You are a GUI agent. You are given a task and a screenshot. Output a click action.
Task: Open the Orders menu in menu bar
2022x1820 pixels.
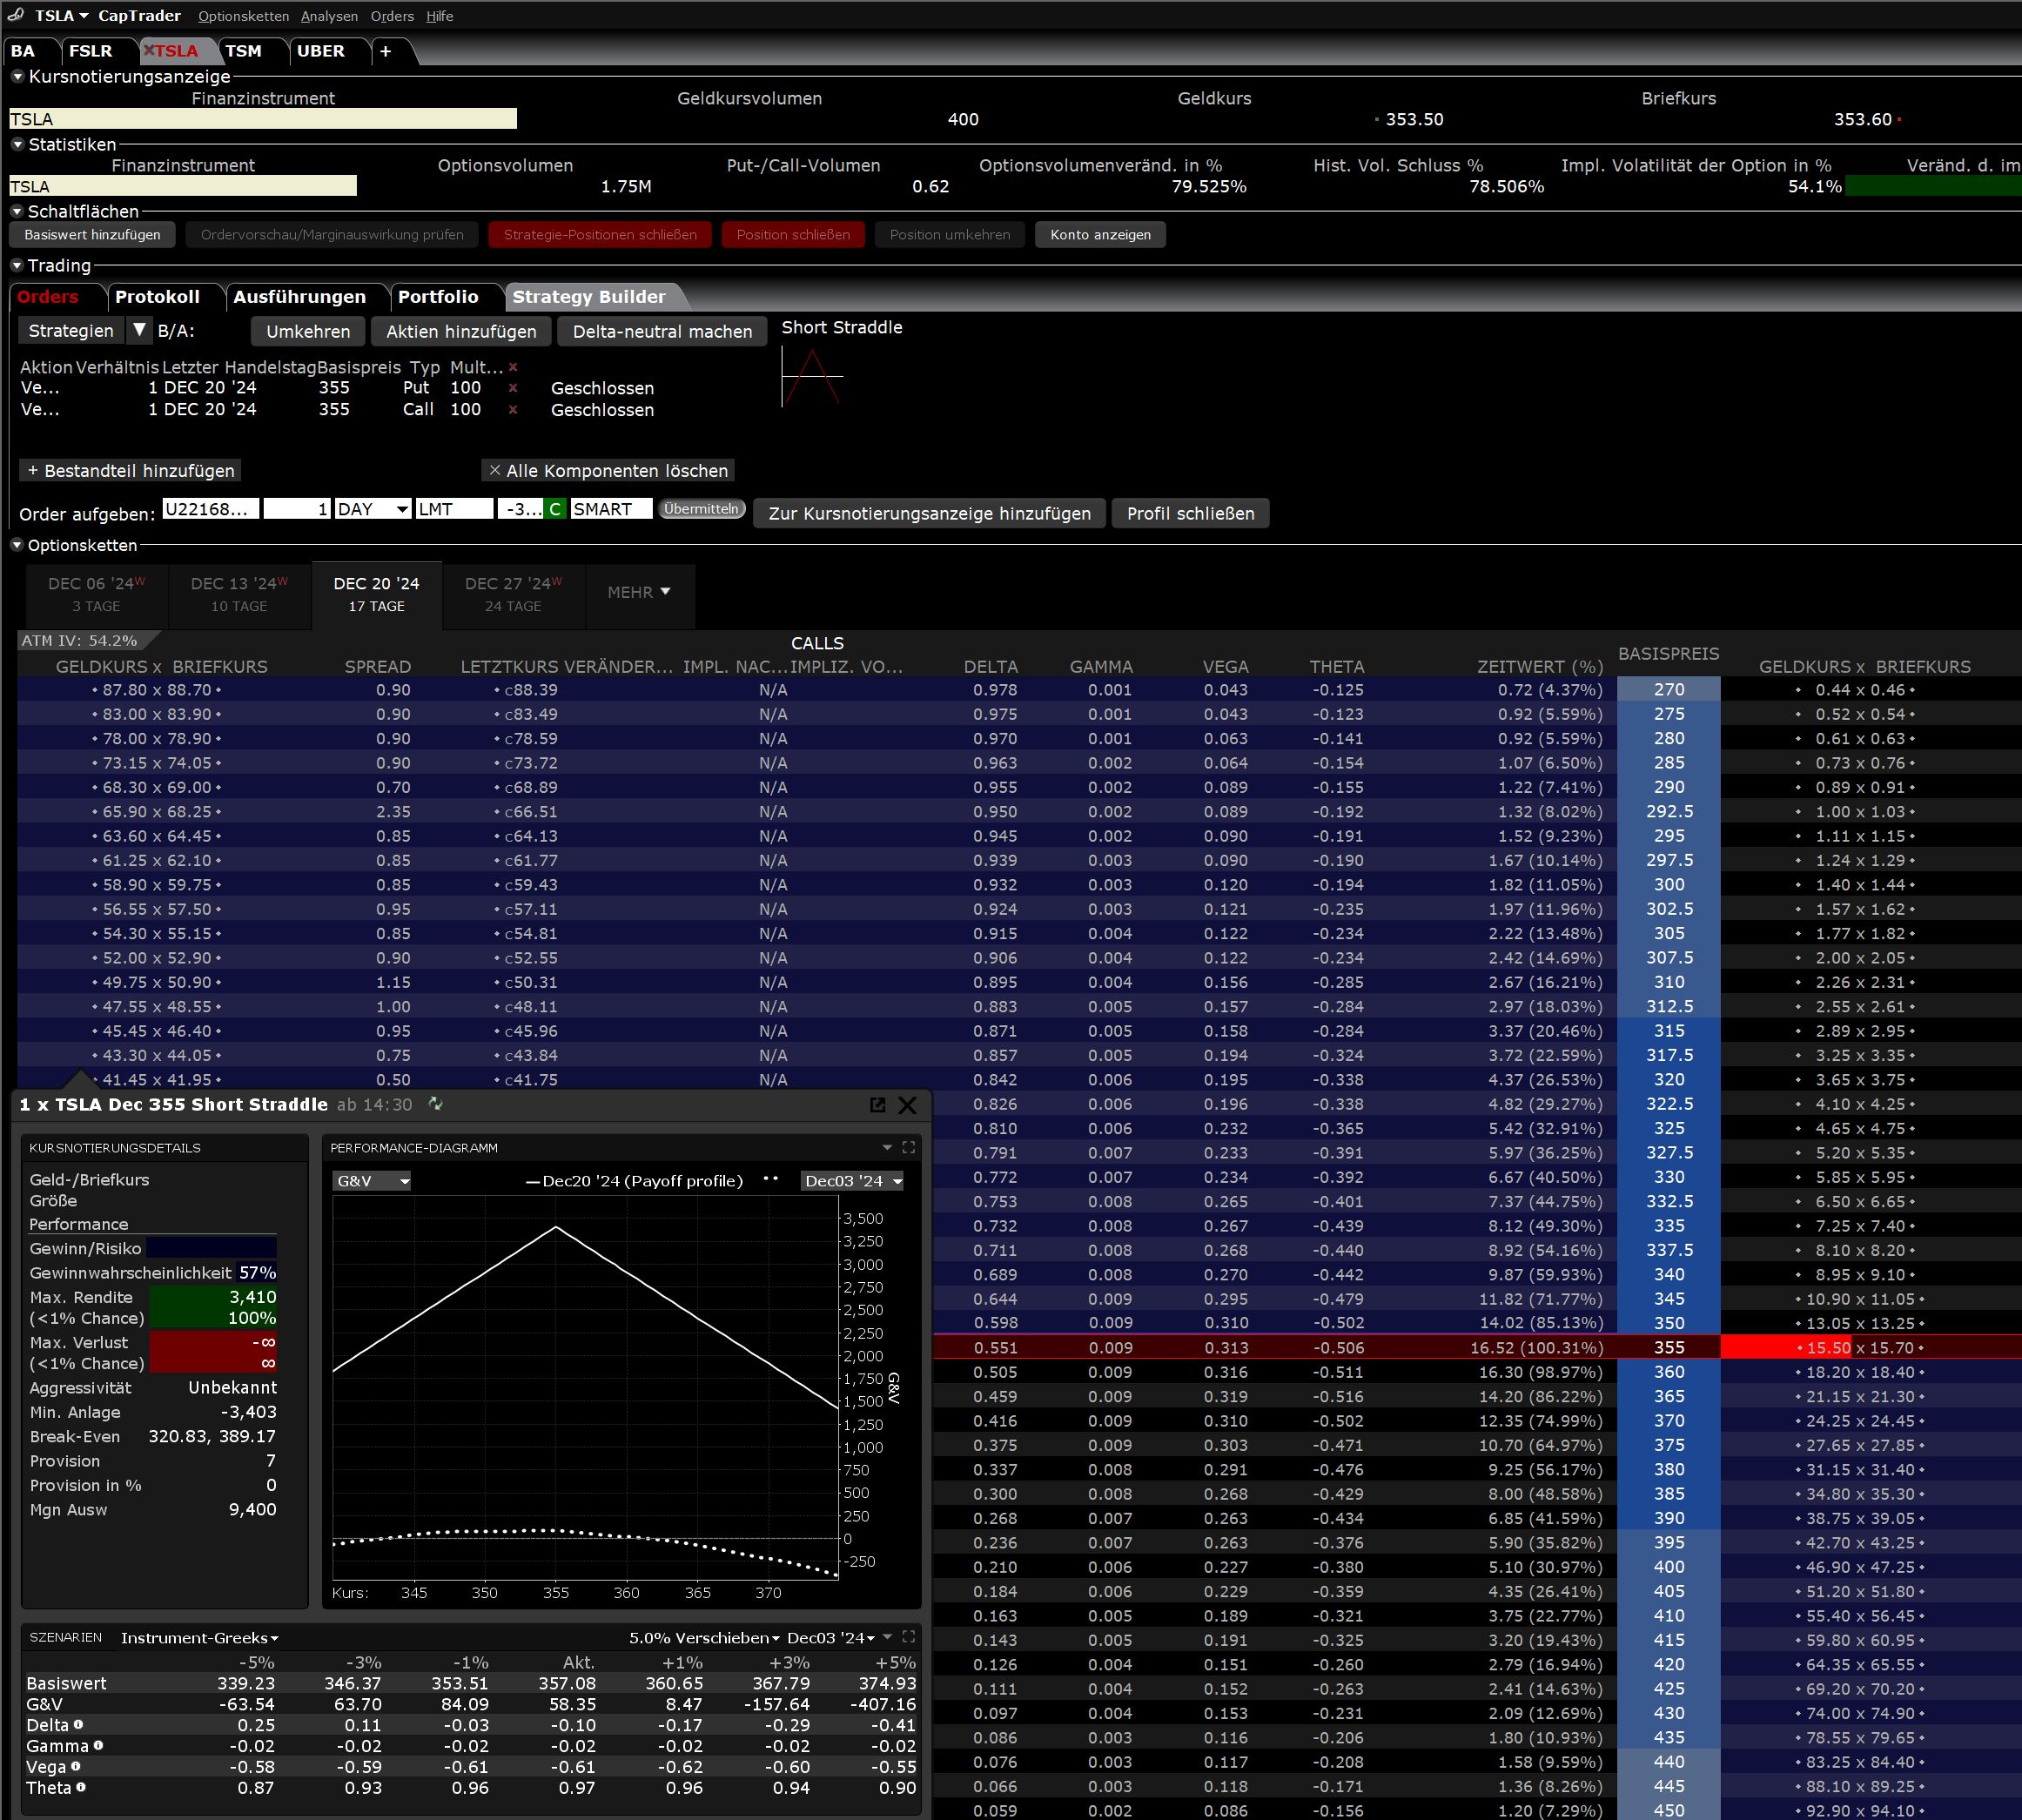coord(392,16)
